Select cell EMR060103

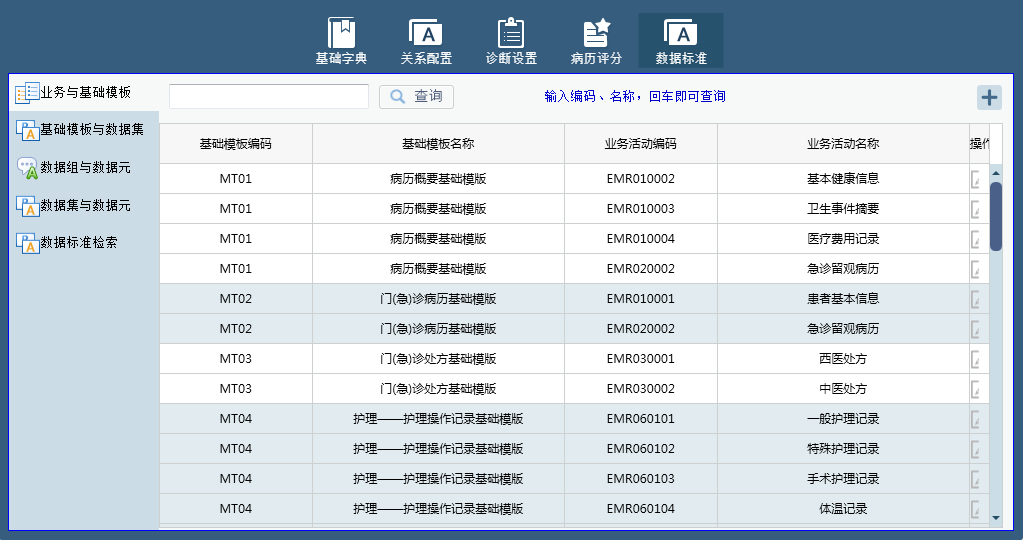[641, 479]
